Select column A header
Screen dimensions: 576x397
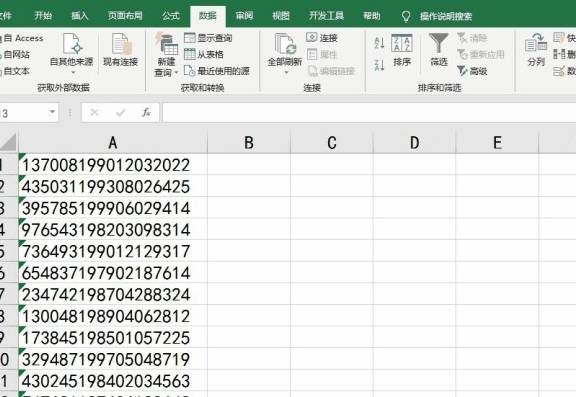click(113, 142)
